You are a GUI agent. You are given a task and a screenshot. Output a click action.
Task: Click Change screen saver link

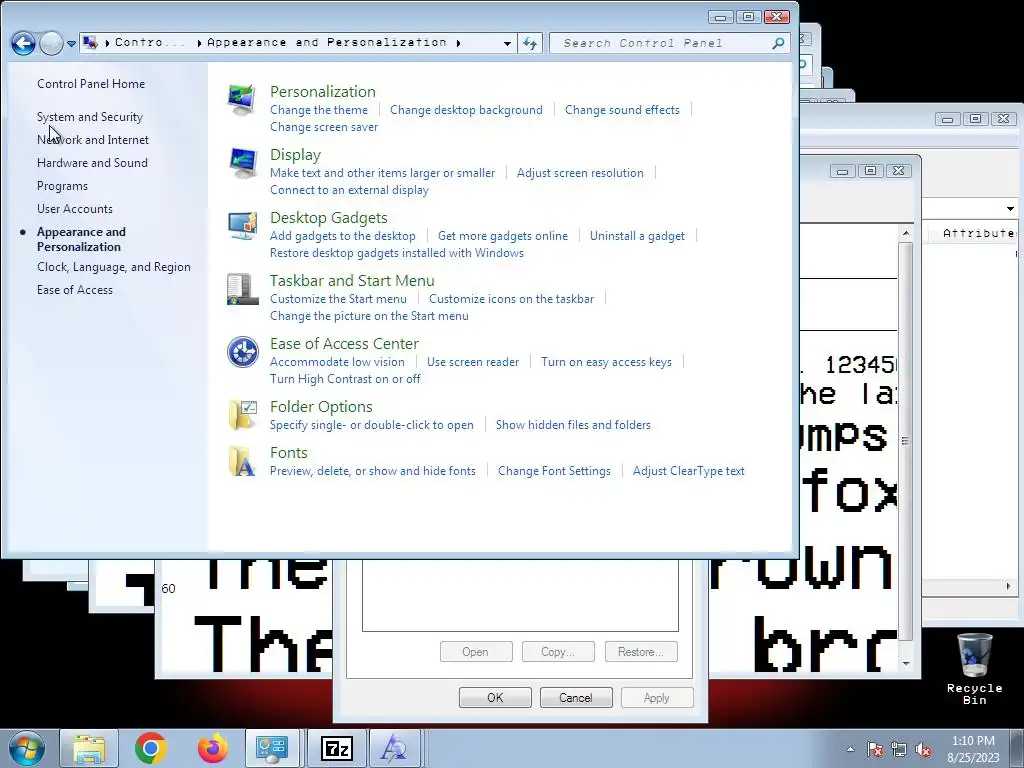324,127
